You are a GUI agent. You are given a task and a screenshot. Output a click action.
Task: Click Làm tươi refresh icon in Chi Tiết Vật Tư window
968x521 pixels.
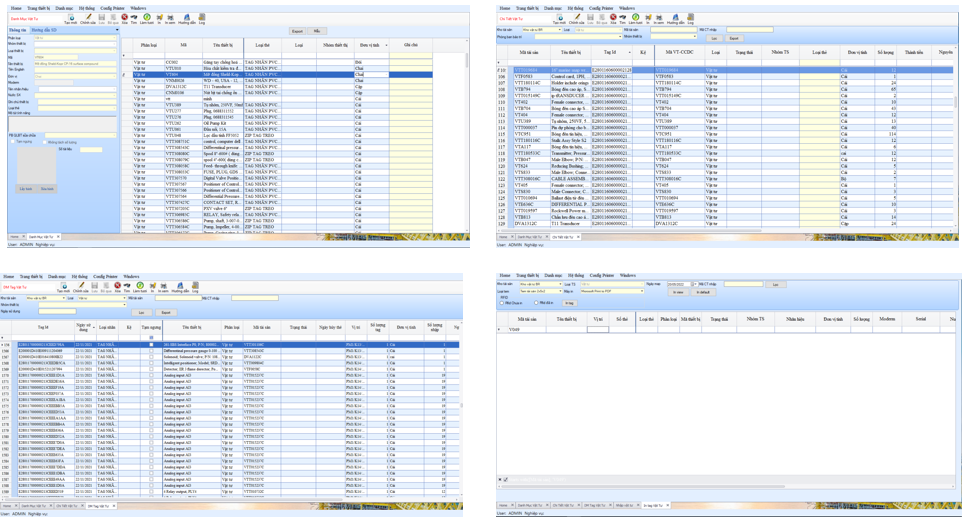tap(635, 18)
